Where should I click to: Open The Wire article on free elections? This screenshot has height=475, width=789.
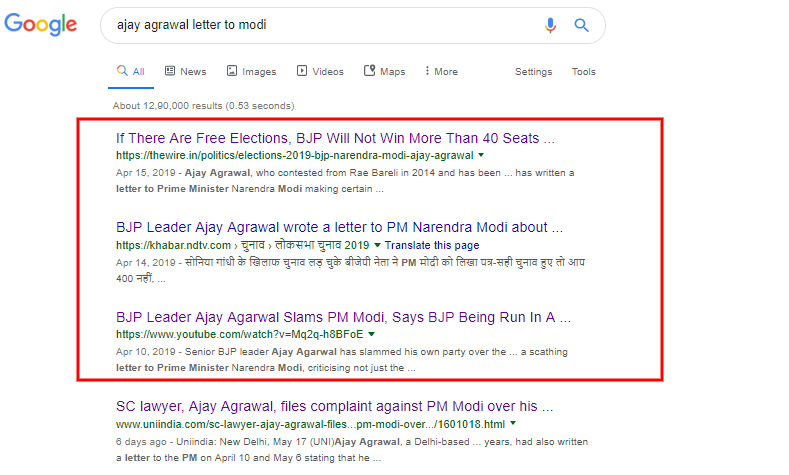(335, 138)
